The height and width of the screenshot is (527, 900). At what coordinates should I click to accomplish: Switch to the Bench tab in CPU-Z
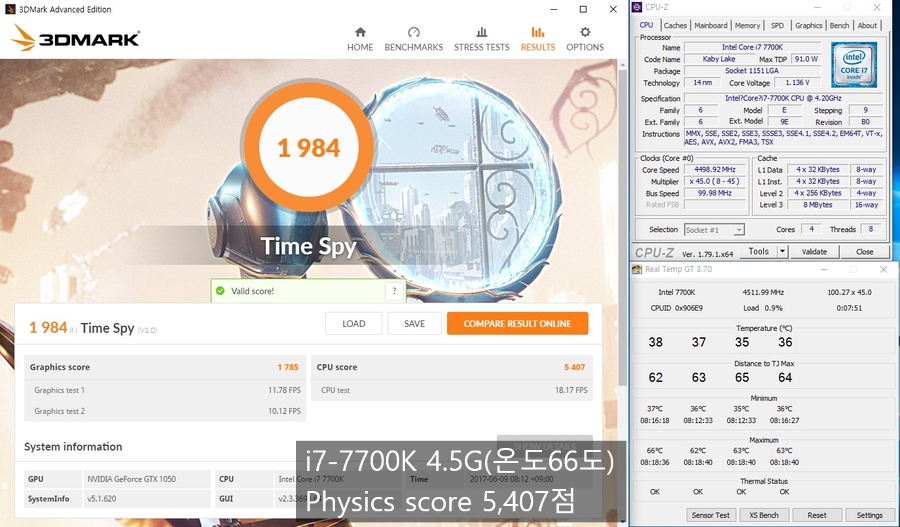(x=839, y=25)
